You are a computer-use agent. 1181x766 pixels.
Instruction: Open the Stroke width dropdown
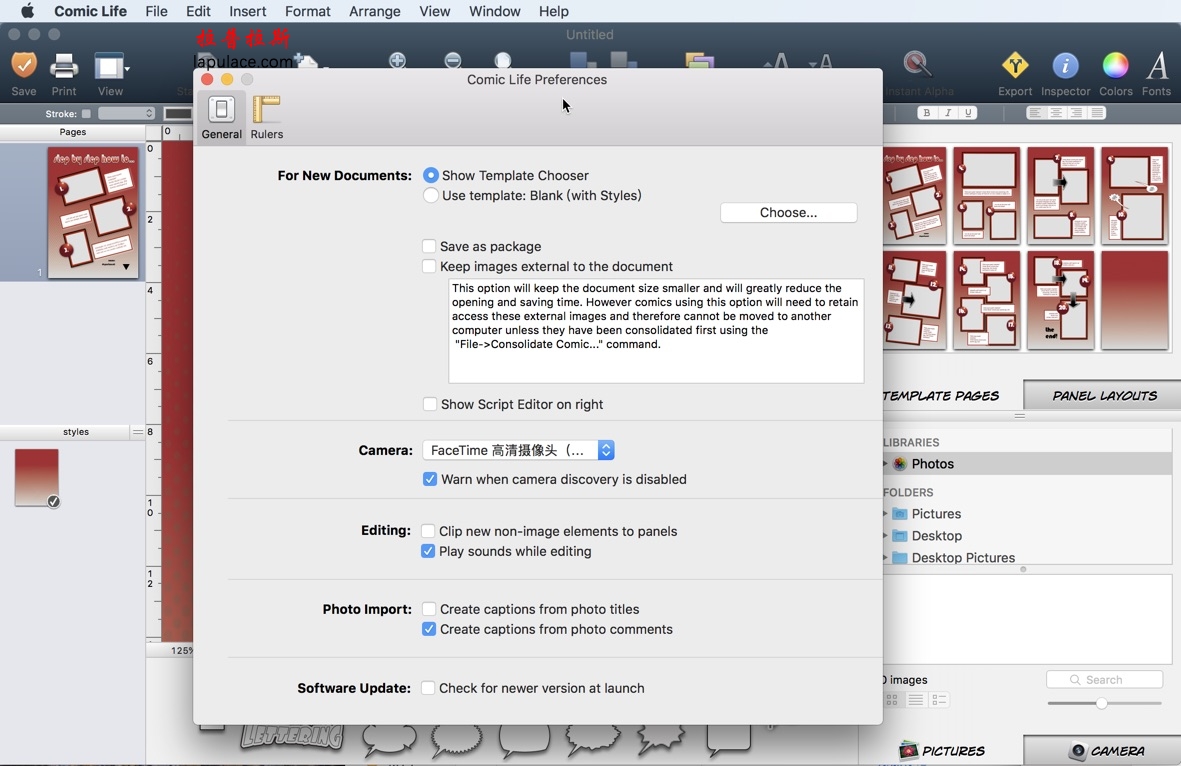pos(127,113)
